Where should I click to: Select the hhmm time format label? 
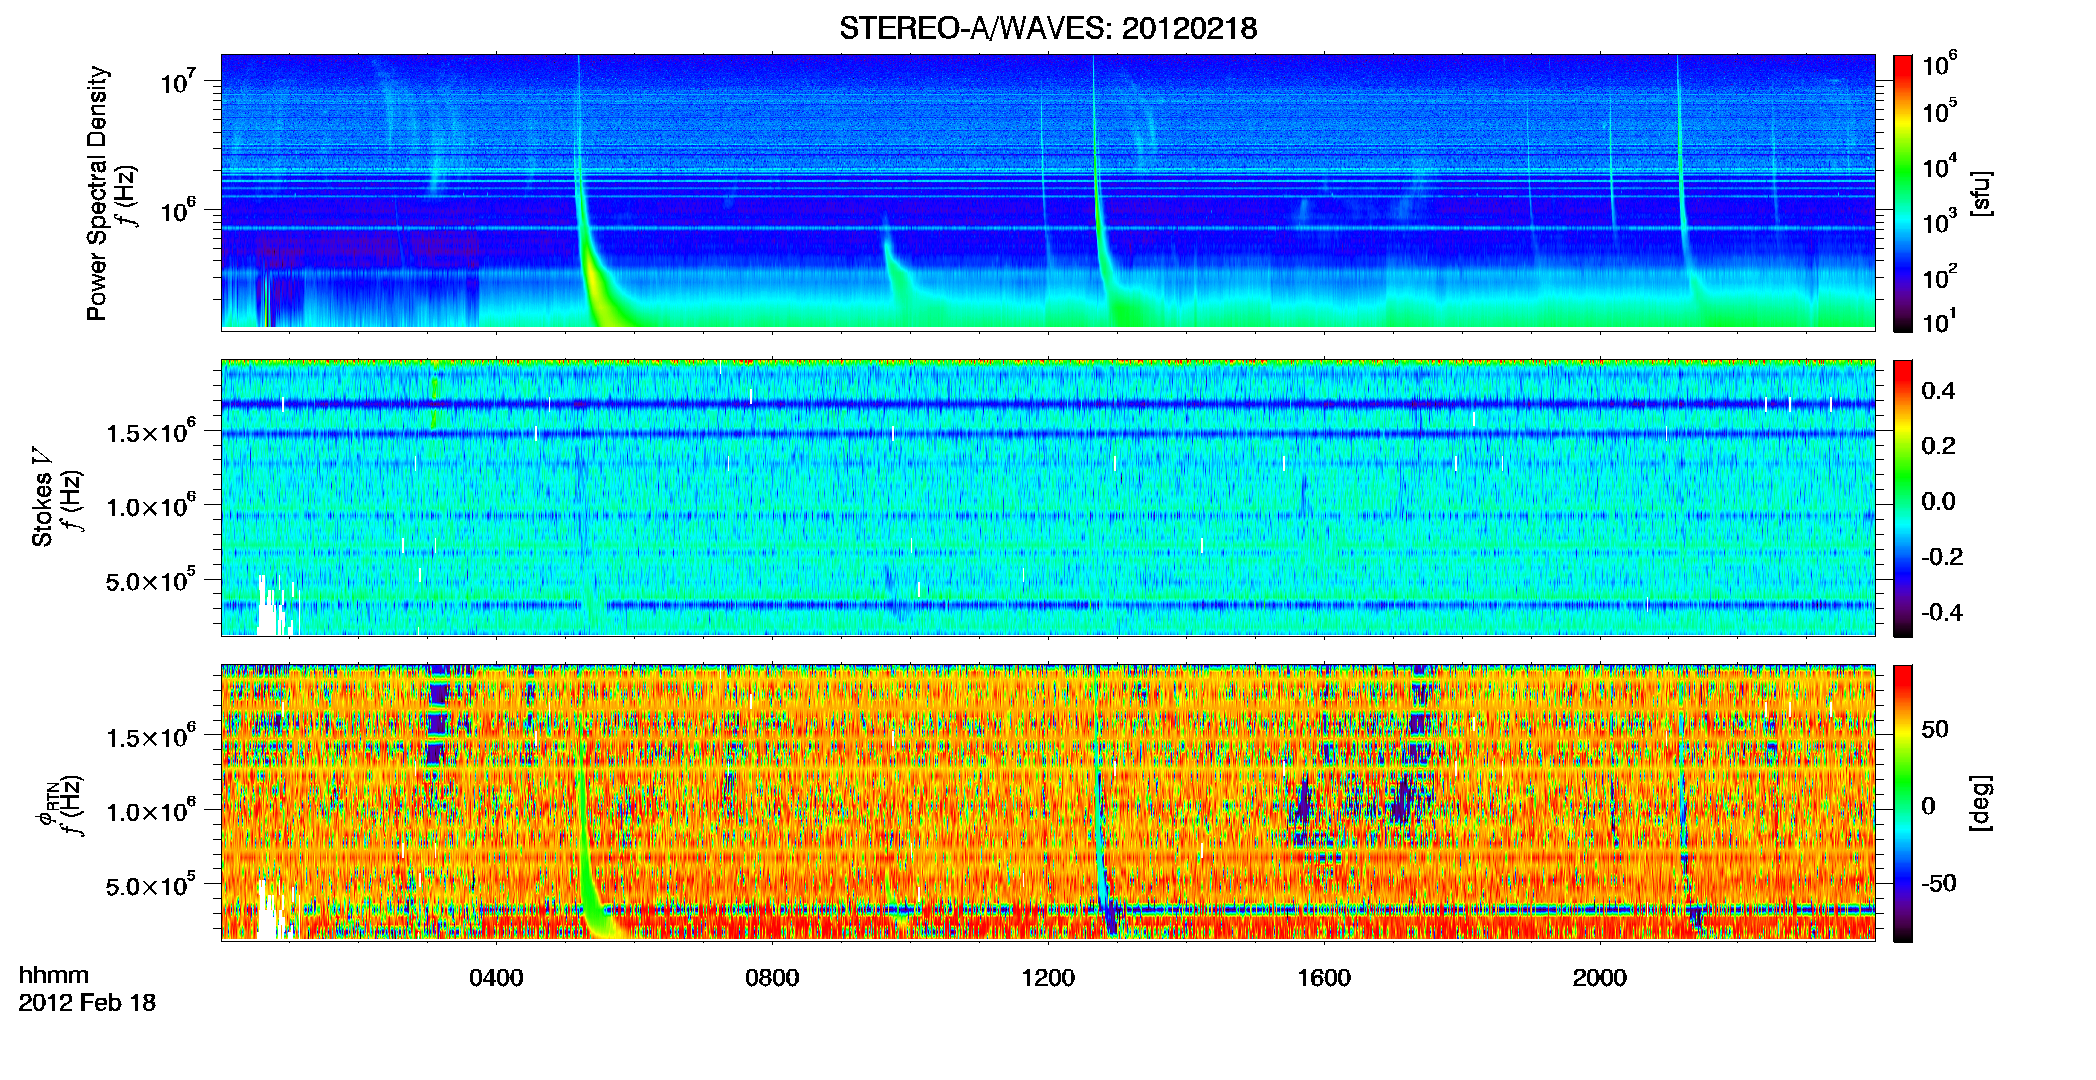point(54,976)
